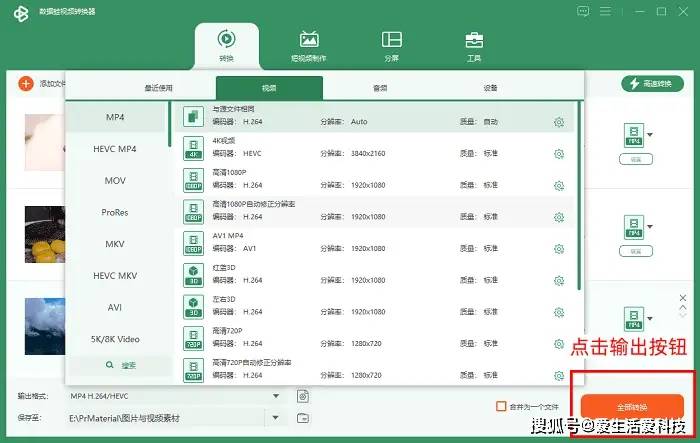Open the 工具 toolbox icon

(475, 40)
